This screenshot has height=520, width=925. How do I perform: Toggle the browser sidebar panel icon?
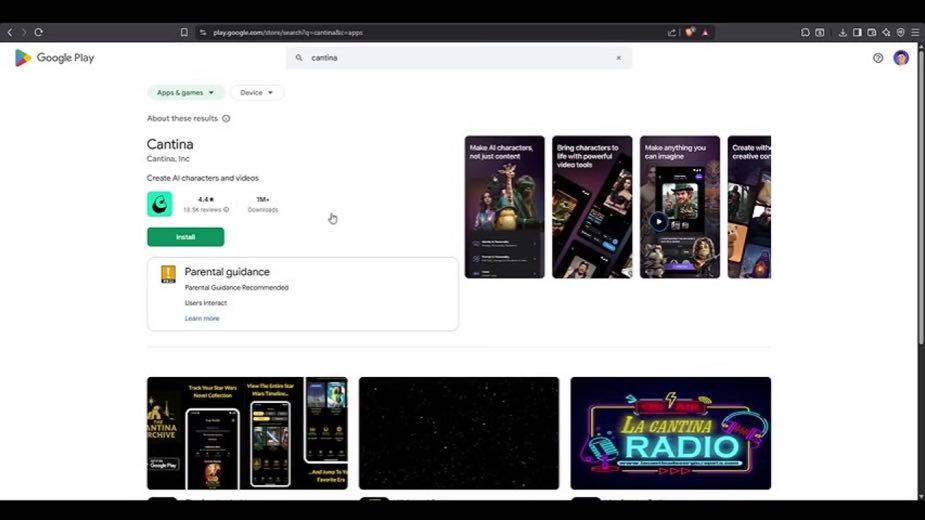(857, 32)
